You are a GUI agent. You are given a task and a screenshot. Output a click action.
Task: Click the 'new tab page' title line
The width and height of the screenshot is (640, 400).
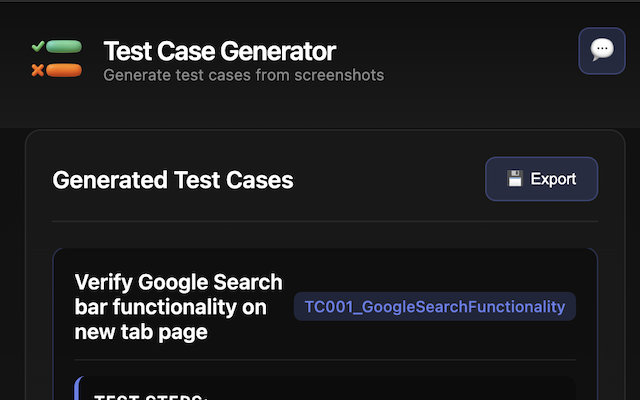[140, 332]
